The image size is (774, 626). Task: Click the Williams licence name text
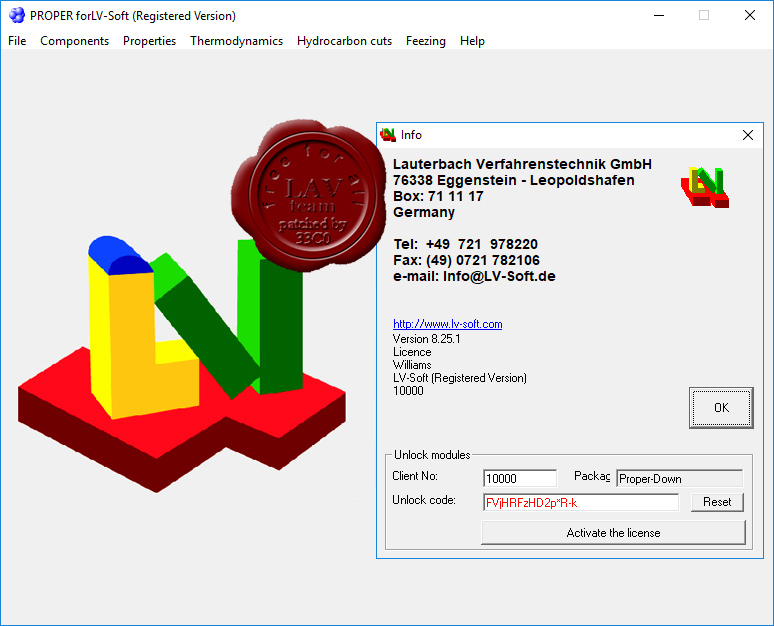pyautogui.click(x=412, y=365)
